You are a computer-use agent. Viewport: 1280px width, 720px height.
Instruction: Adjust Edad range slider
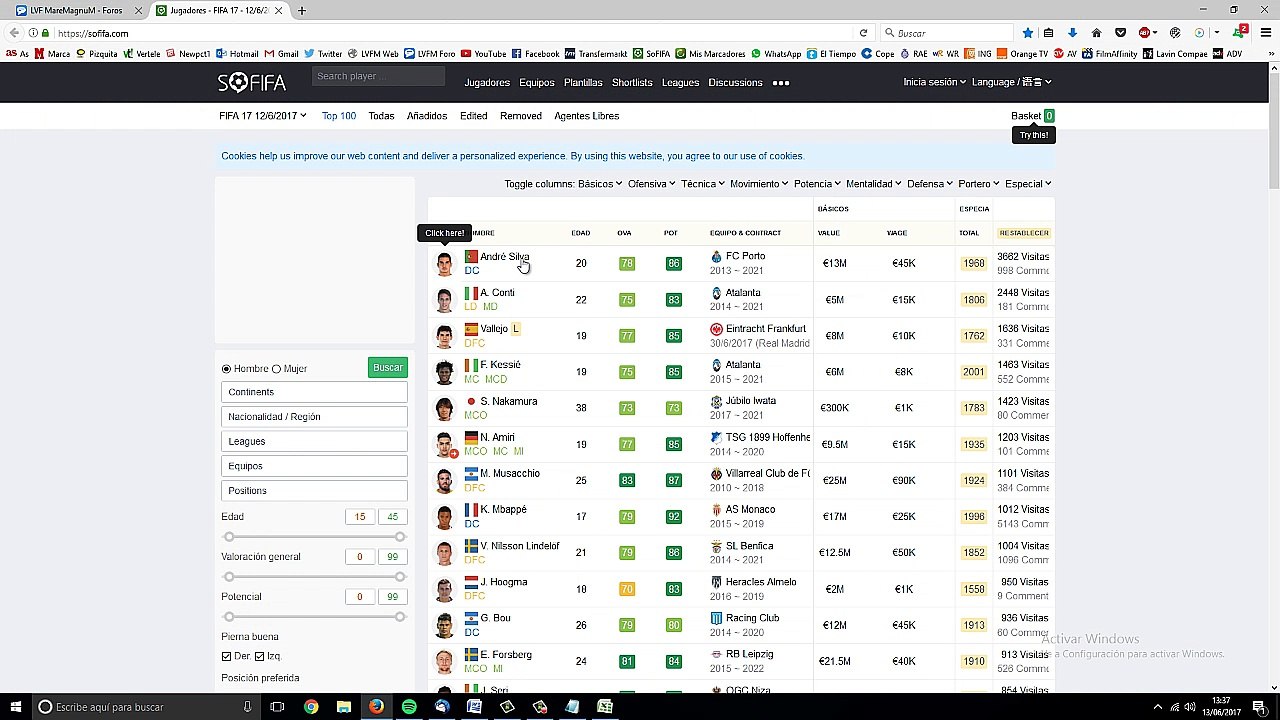pos(314,537)
